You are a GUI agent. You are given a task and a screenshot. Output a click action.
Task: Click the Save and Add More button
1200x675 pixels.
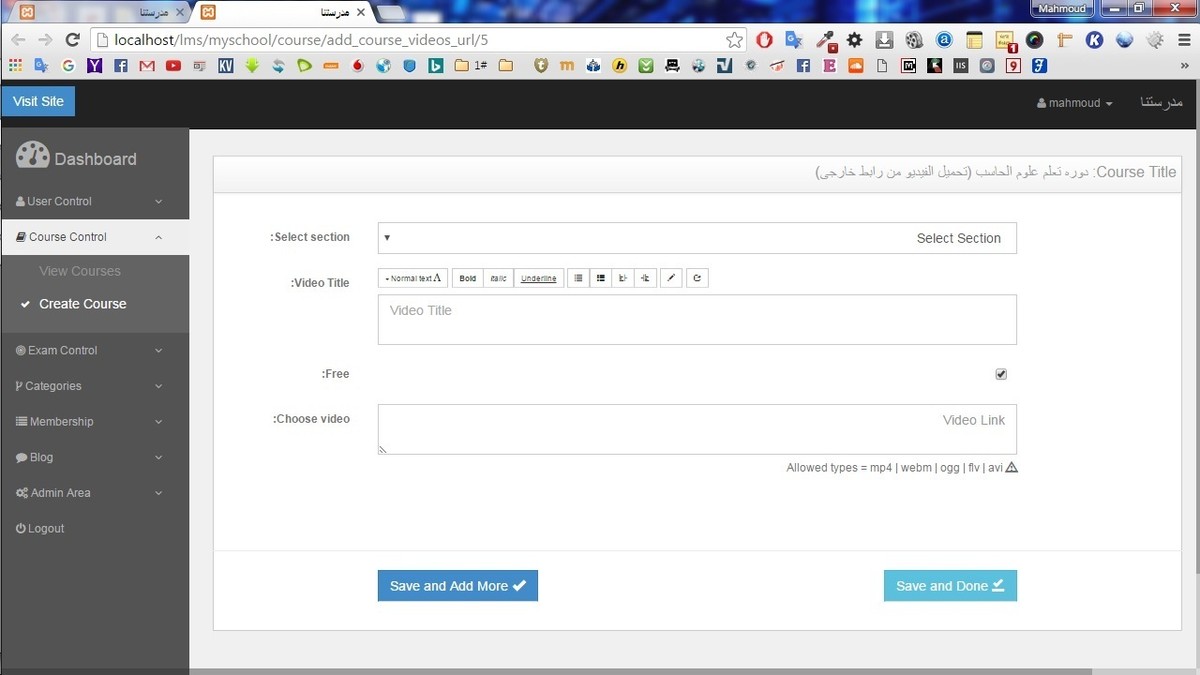click(457, 586)
